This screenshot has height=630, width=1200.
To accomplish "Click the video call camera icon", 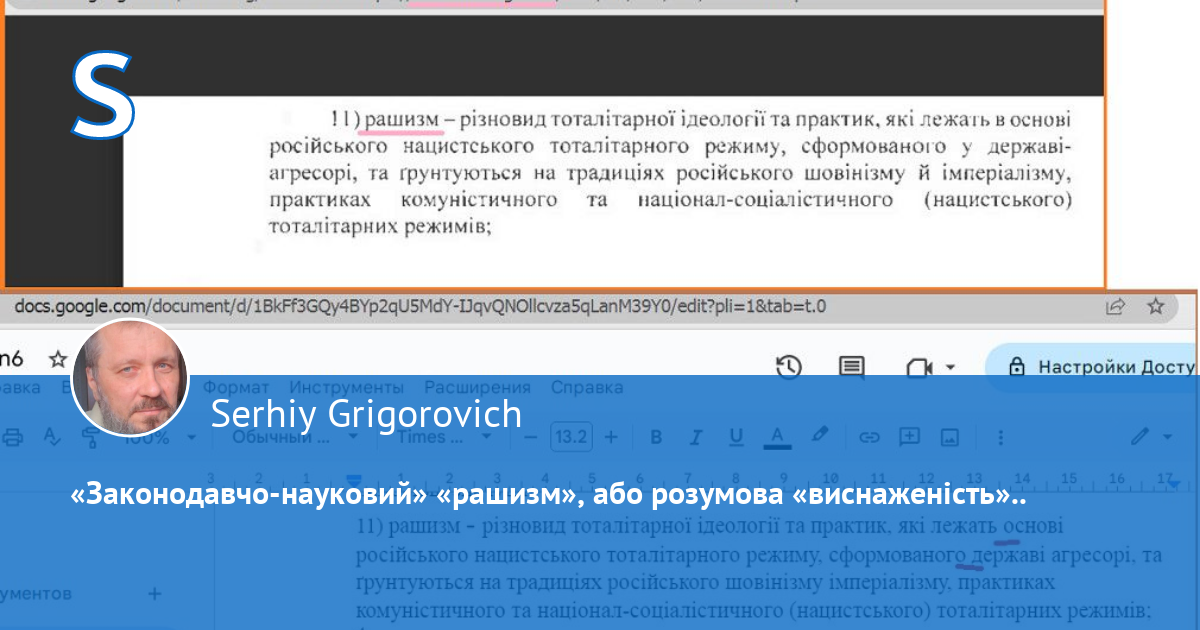I will point(918,367).
